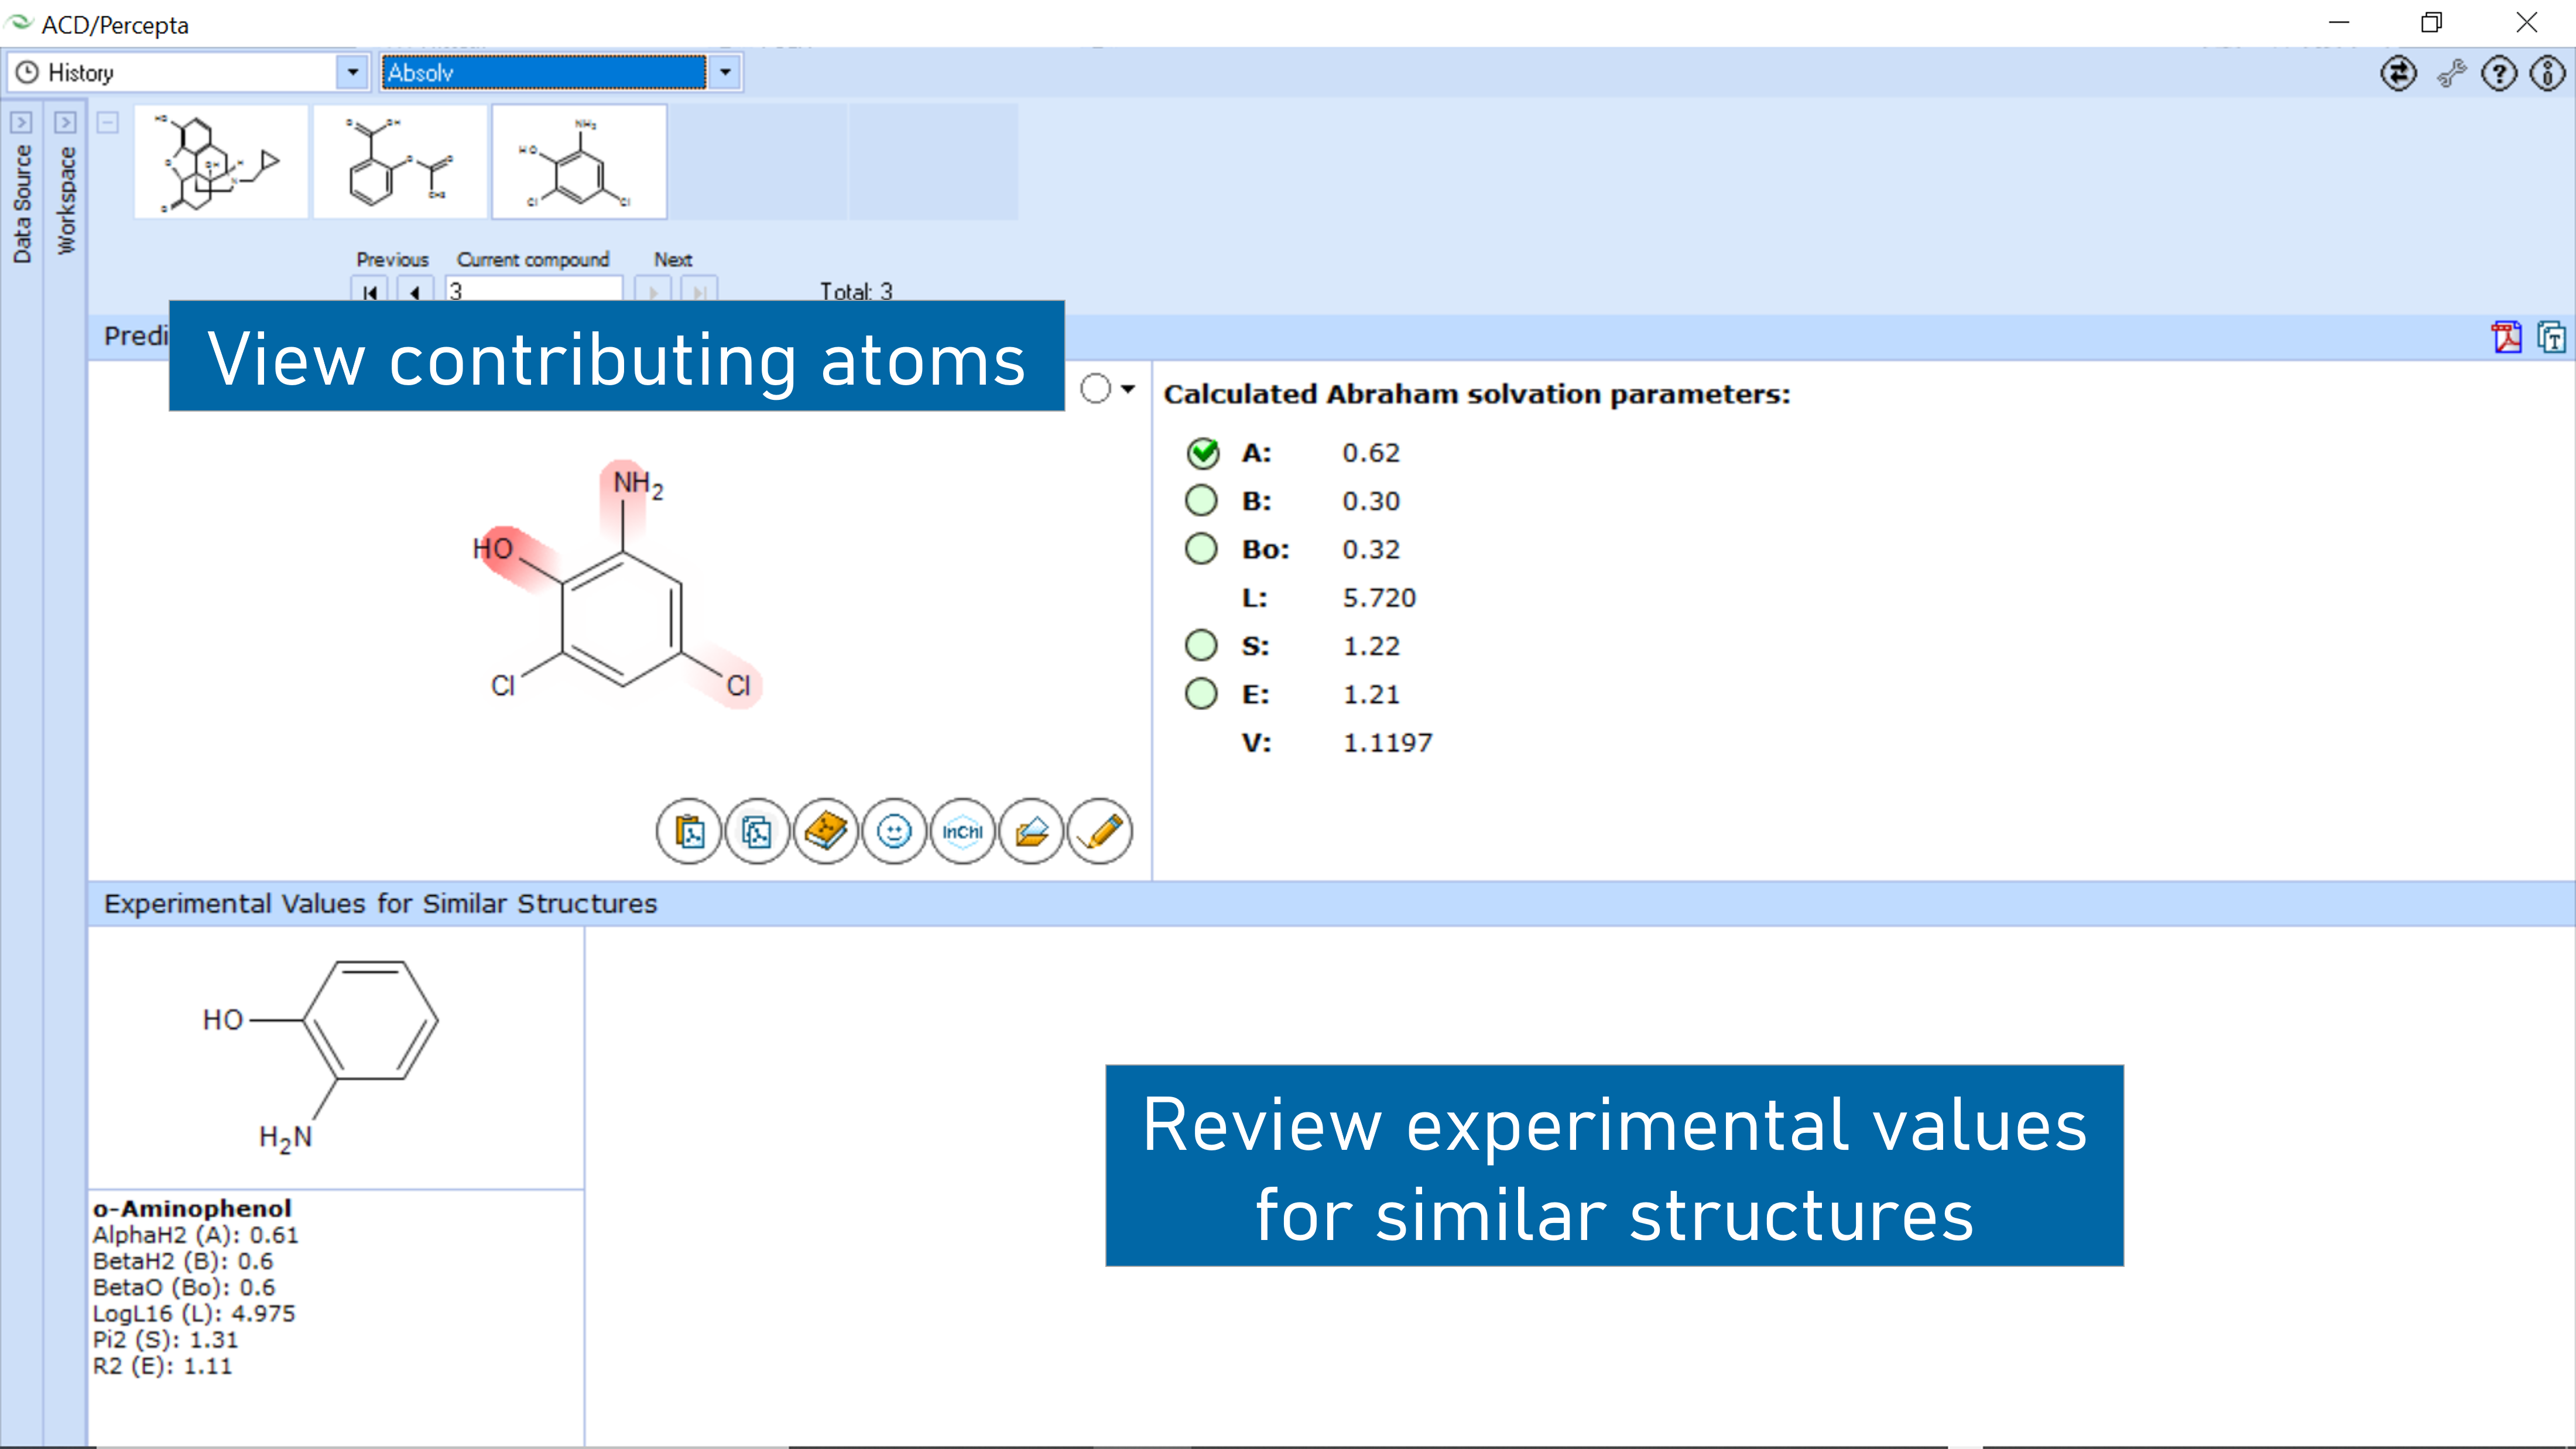Select the B parameter radio button
Screen dimensions: 2576x1449
[1201, 500]
